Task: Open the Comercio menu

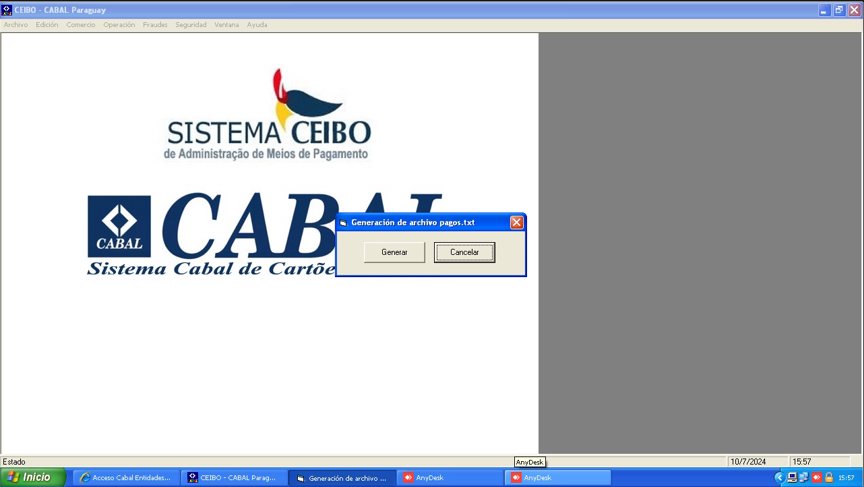Action: coord(81,25)
